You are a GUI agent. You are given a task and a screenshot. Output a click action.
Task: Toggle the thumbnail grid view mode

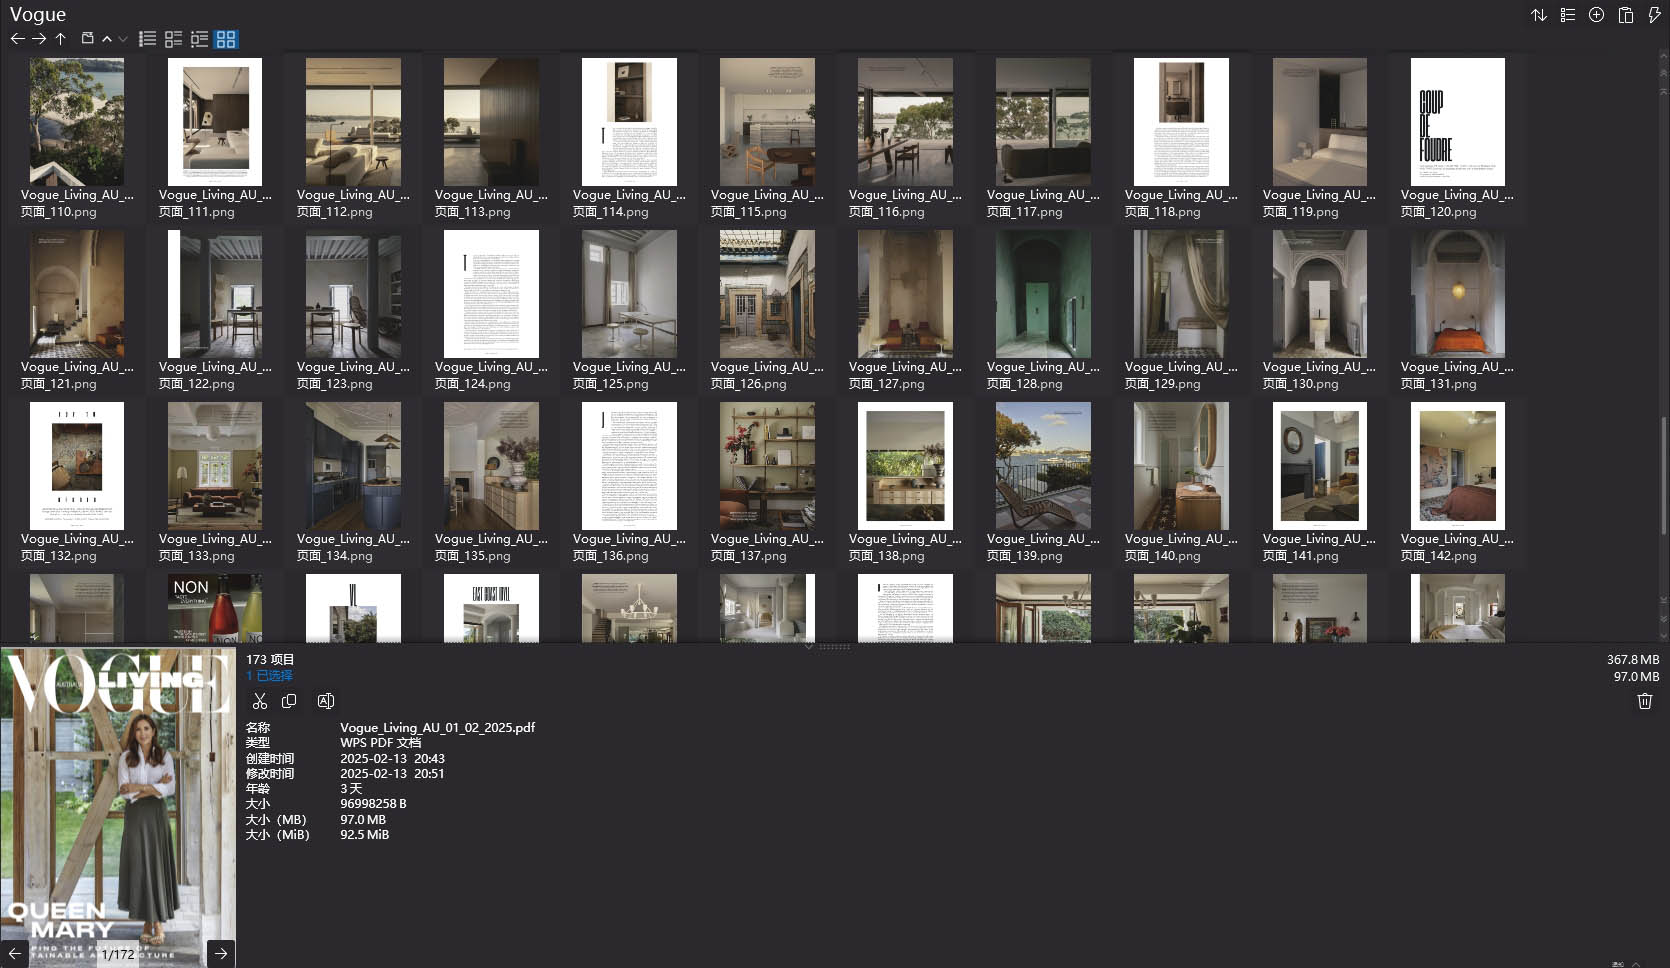point(226,39)
